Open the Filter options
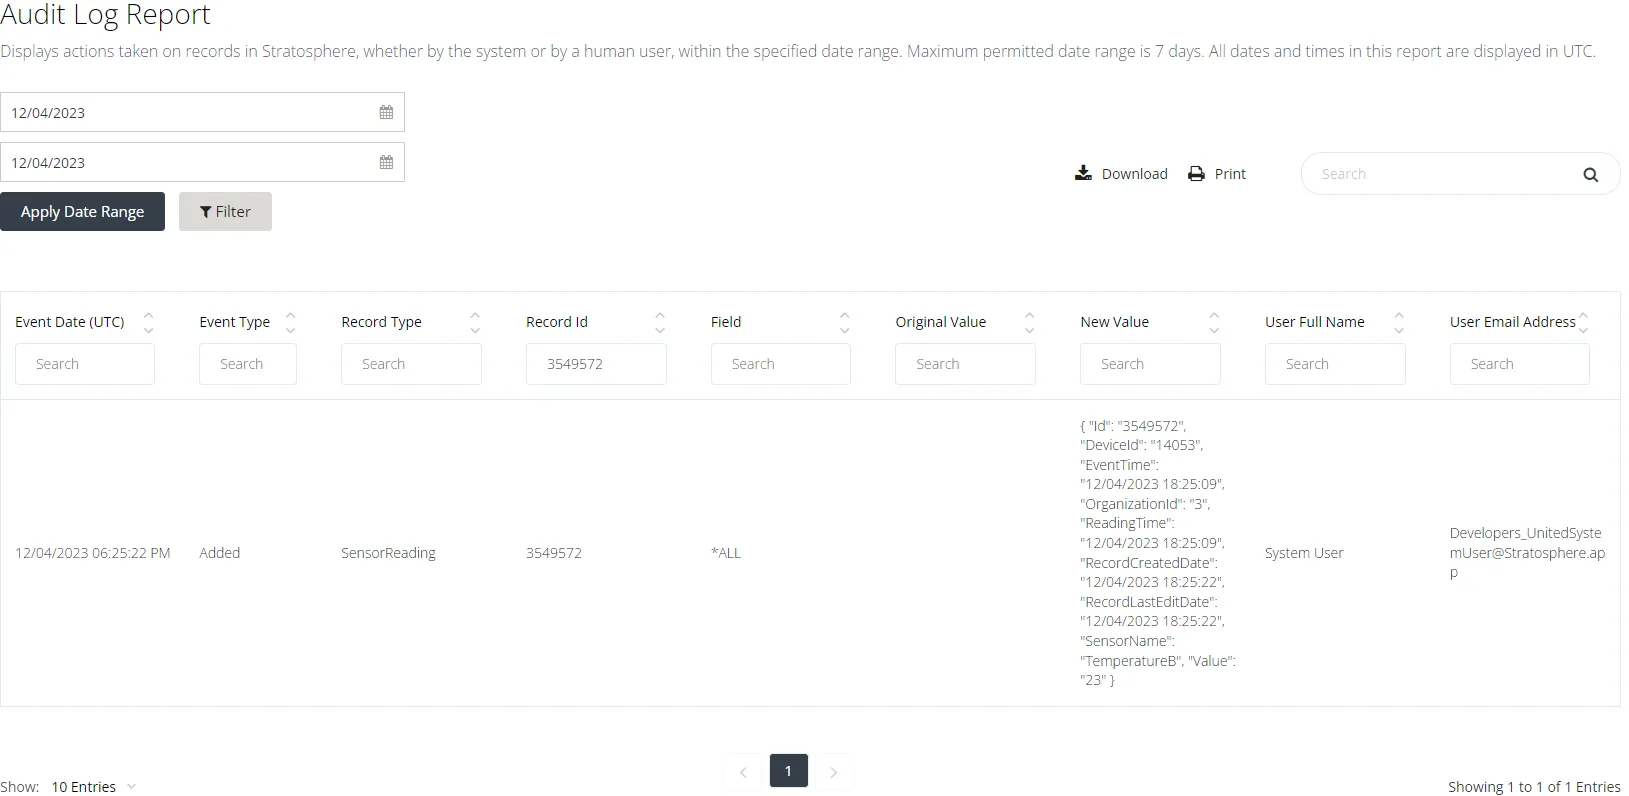 point(225,212)
